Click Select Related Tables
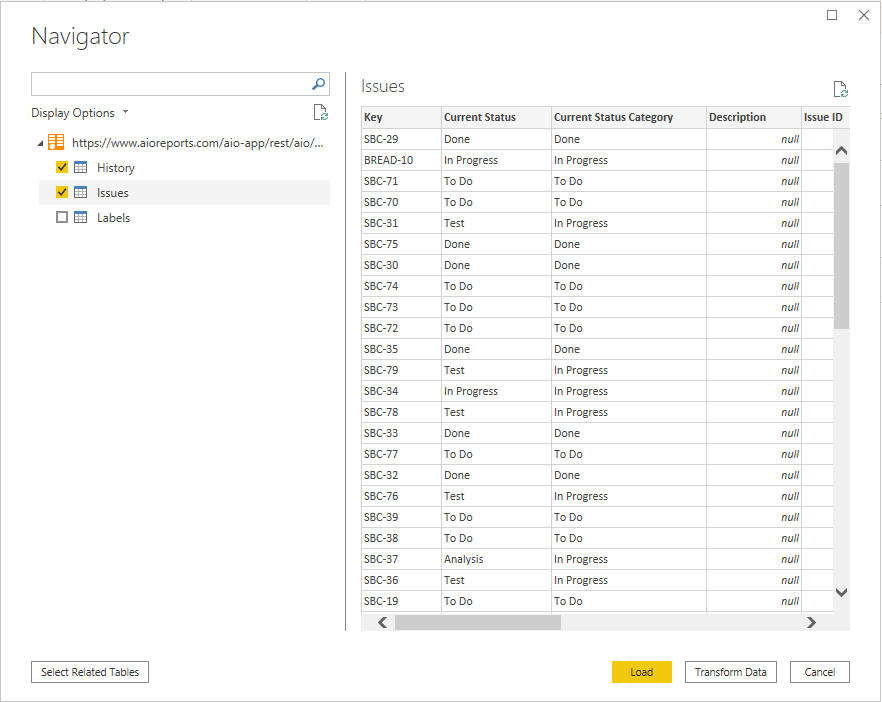 pyautogui.click(x=89, y=672)
